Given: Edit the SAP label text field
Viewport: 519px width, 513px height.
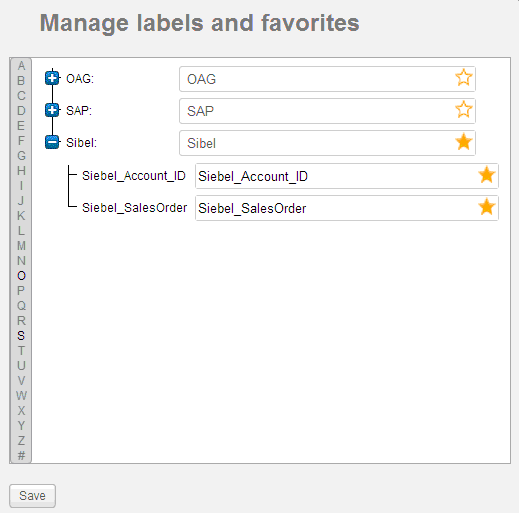Looking at the screenshot, I should point(327,111).
